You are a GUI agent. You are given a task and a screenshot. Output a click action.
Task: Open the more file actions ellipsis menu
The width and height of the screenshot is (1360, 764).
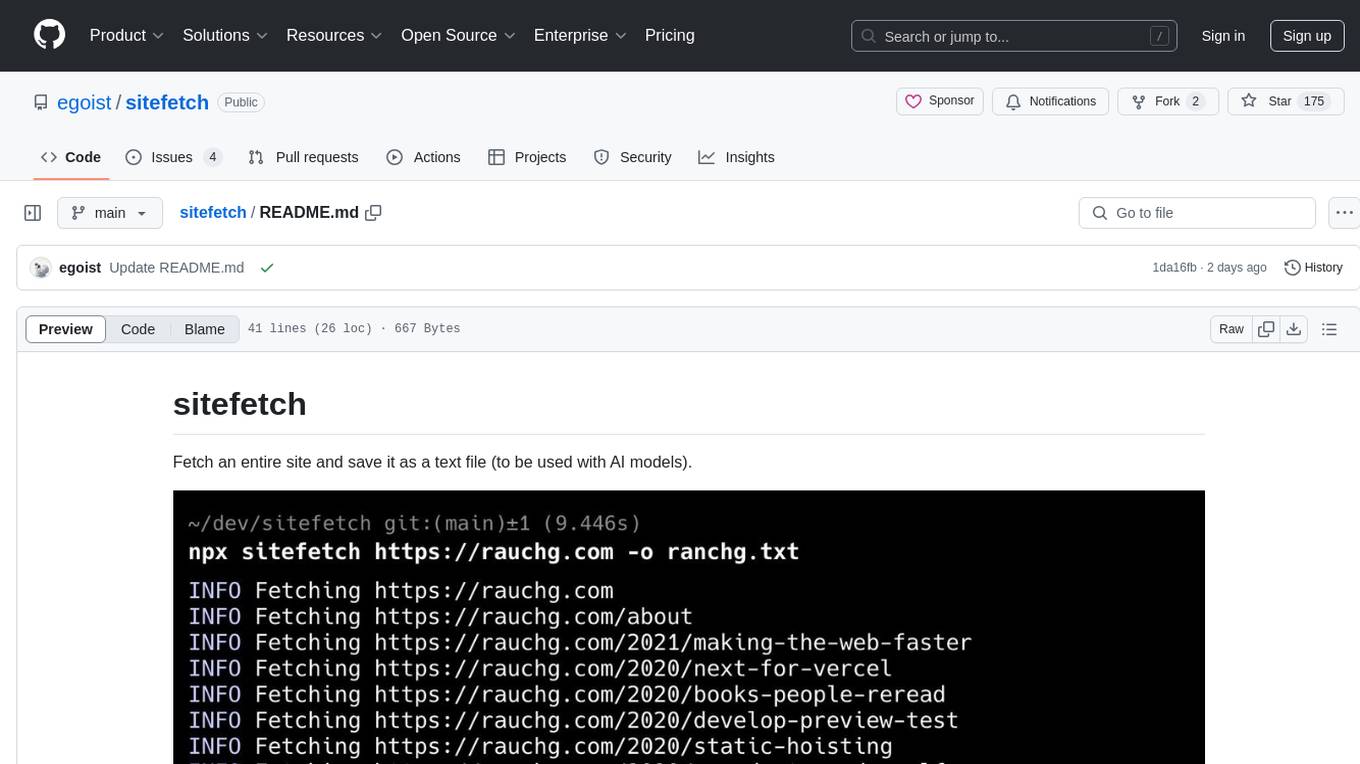coord(1344,213)
